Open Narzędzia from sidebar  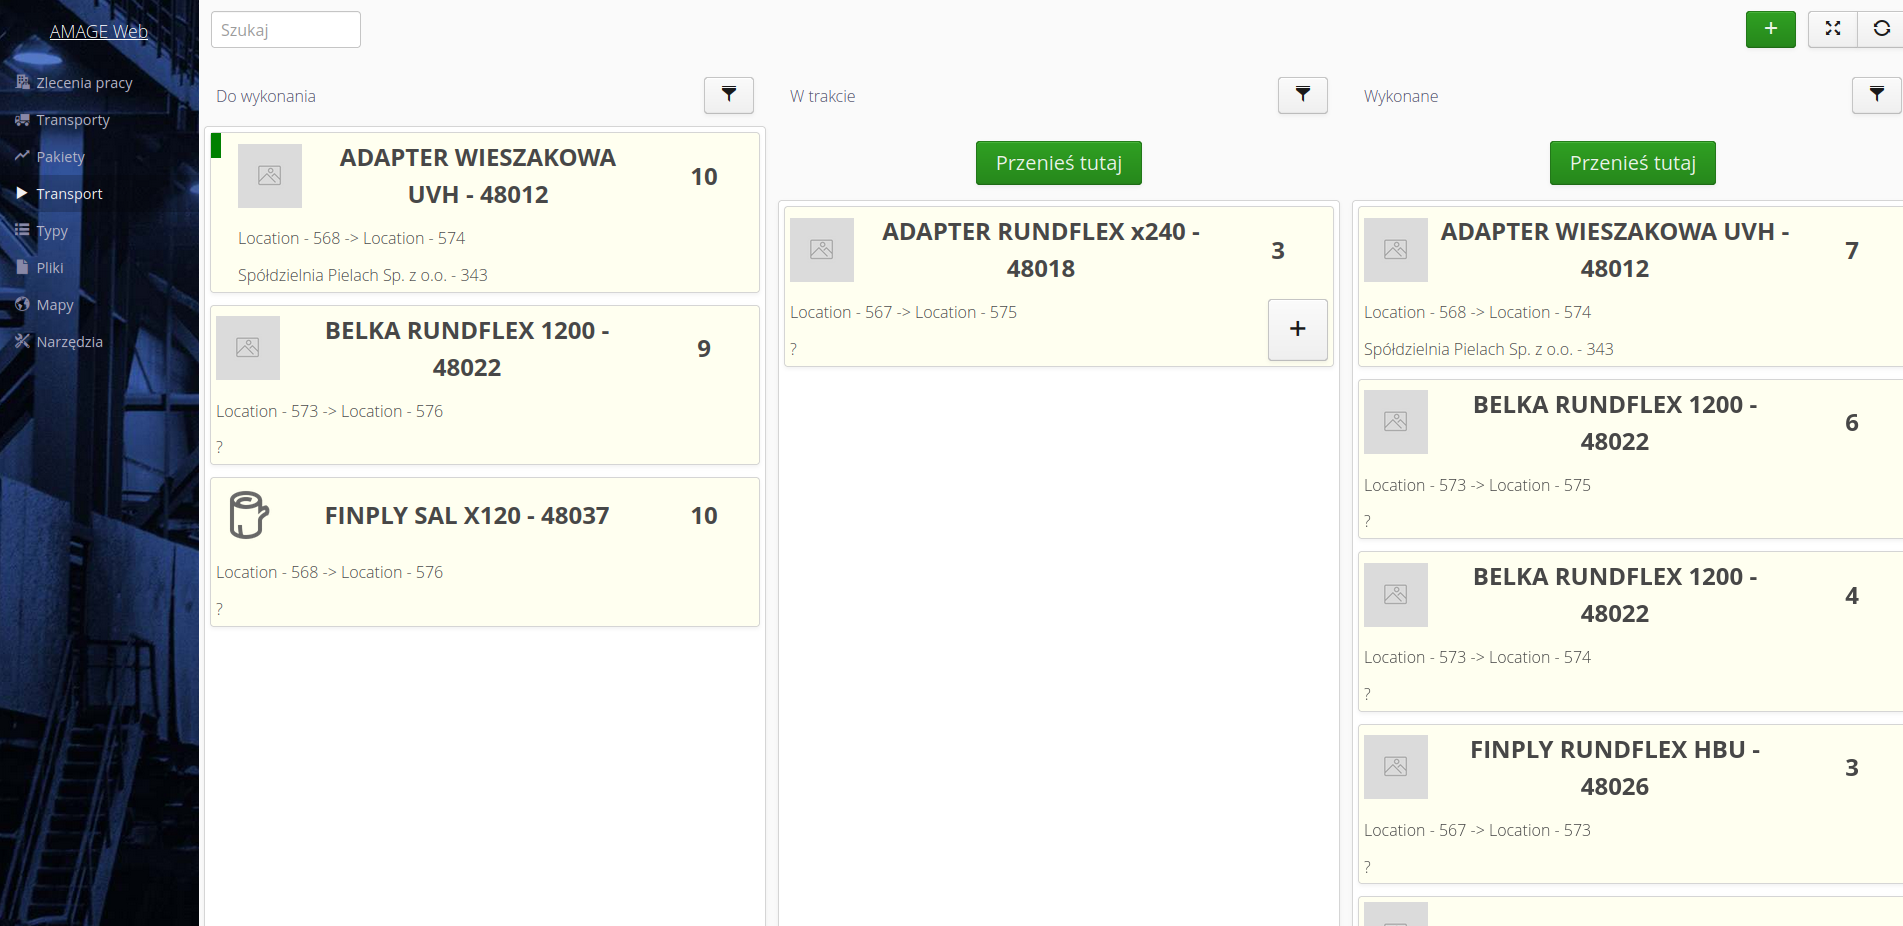click(x=69, y=342)
